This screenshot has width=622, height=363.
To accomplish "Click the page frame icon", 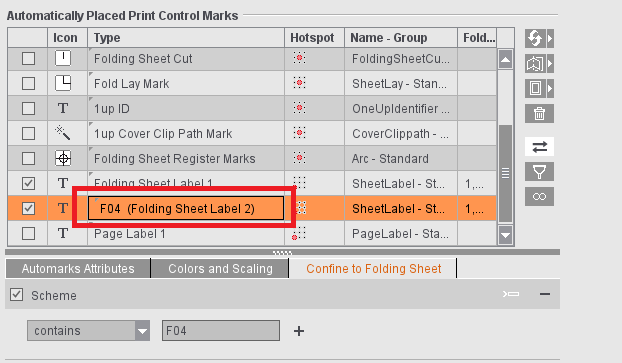I will pyautogui.click(x=535, y=88).
